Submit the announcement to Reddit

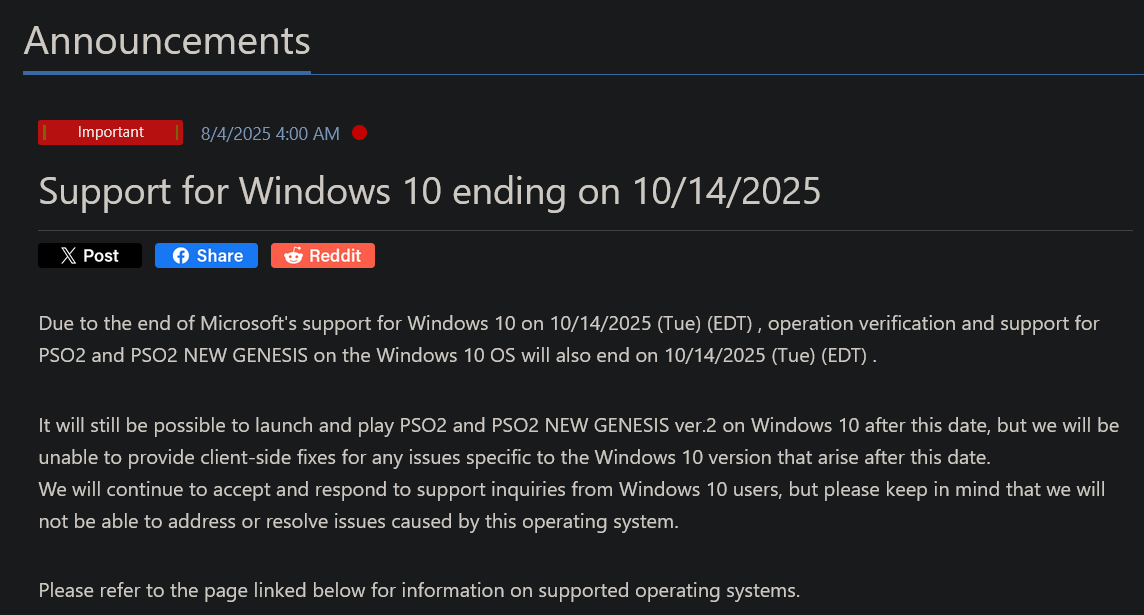coord(322,255)
